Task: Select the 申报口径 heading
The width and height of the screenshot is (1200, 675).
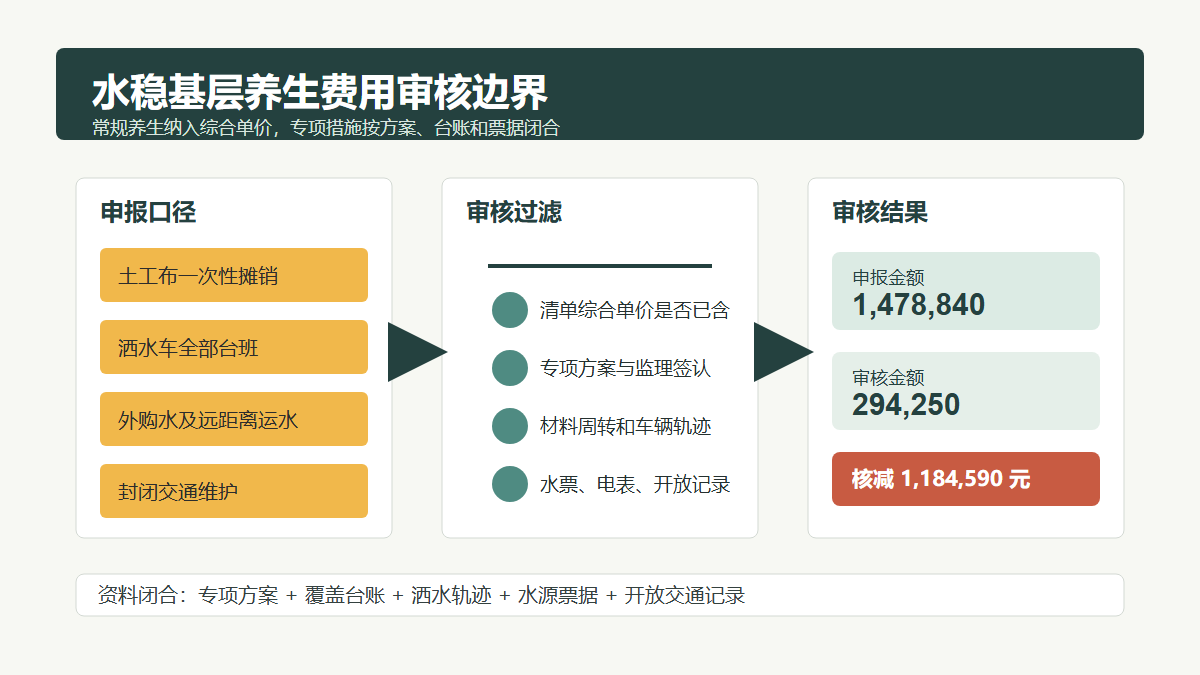Action: [148, 212]
